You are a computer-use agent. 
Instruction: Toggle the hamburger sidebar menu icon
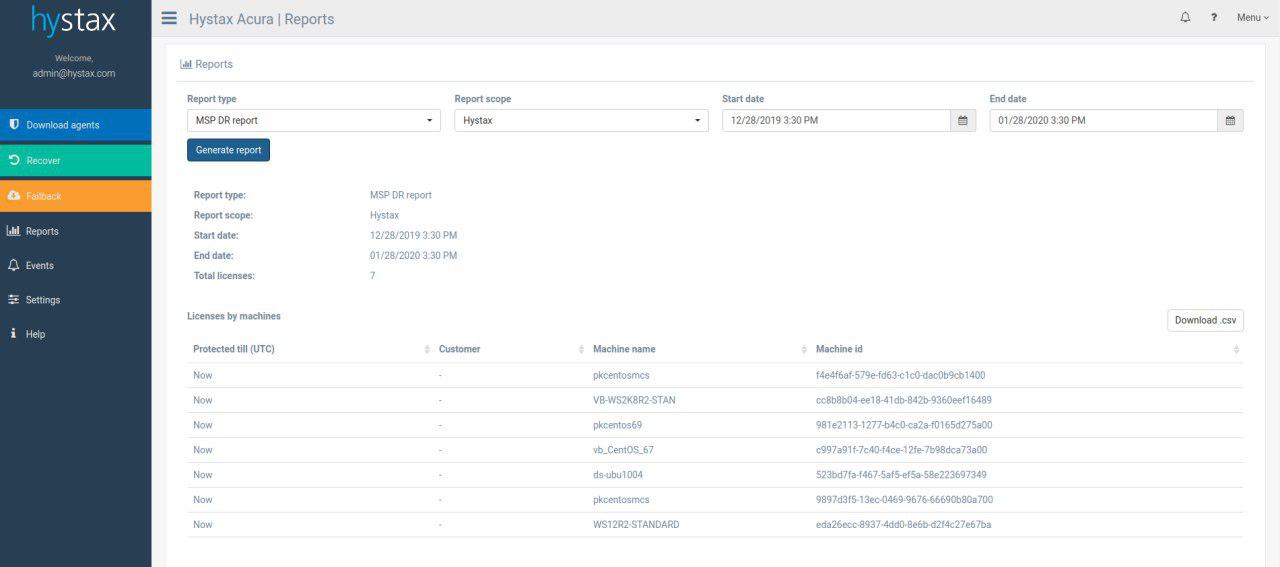(169, 18)
